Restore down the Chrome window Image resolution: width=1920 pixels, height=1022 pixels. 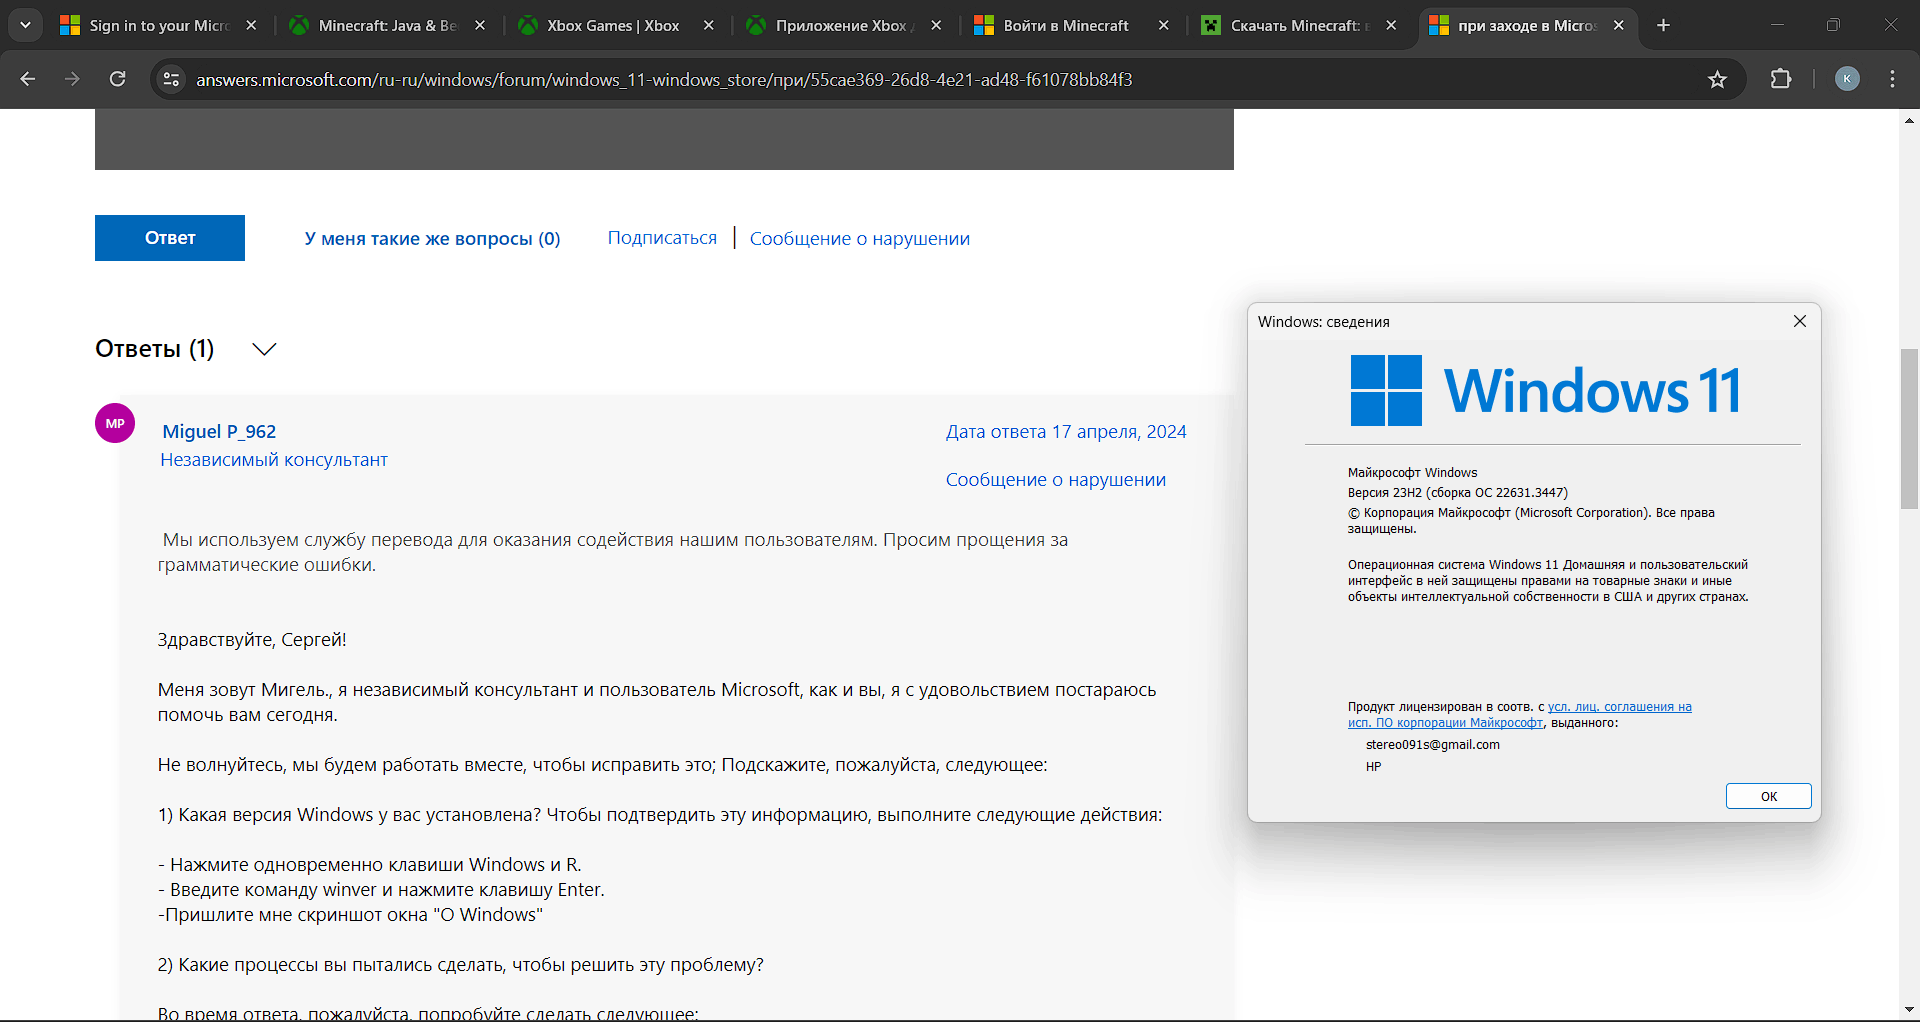pos(1833,25)
